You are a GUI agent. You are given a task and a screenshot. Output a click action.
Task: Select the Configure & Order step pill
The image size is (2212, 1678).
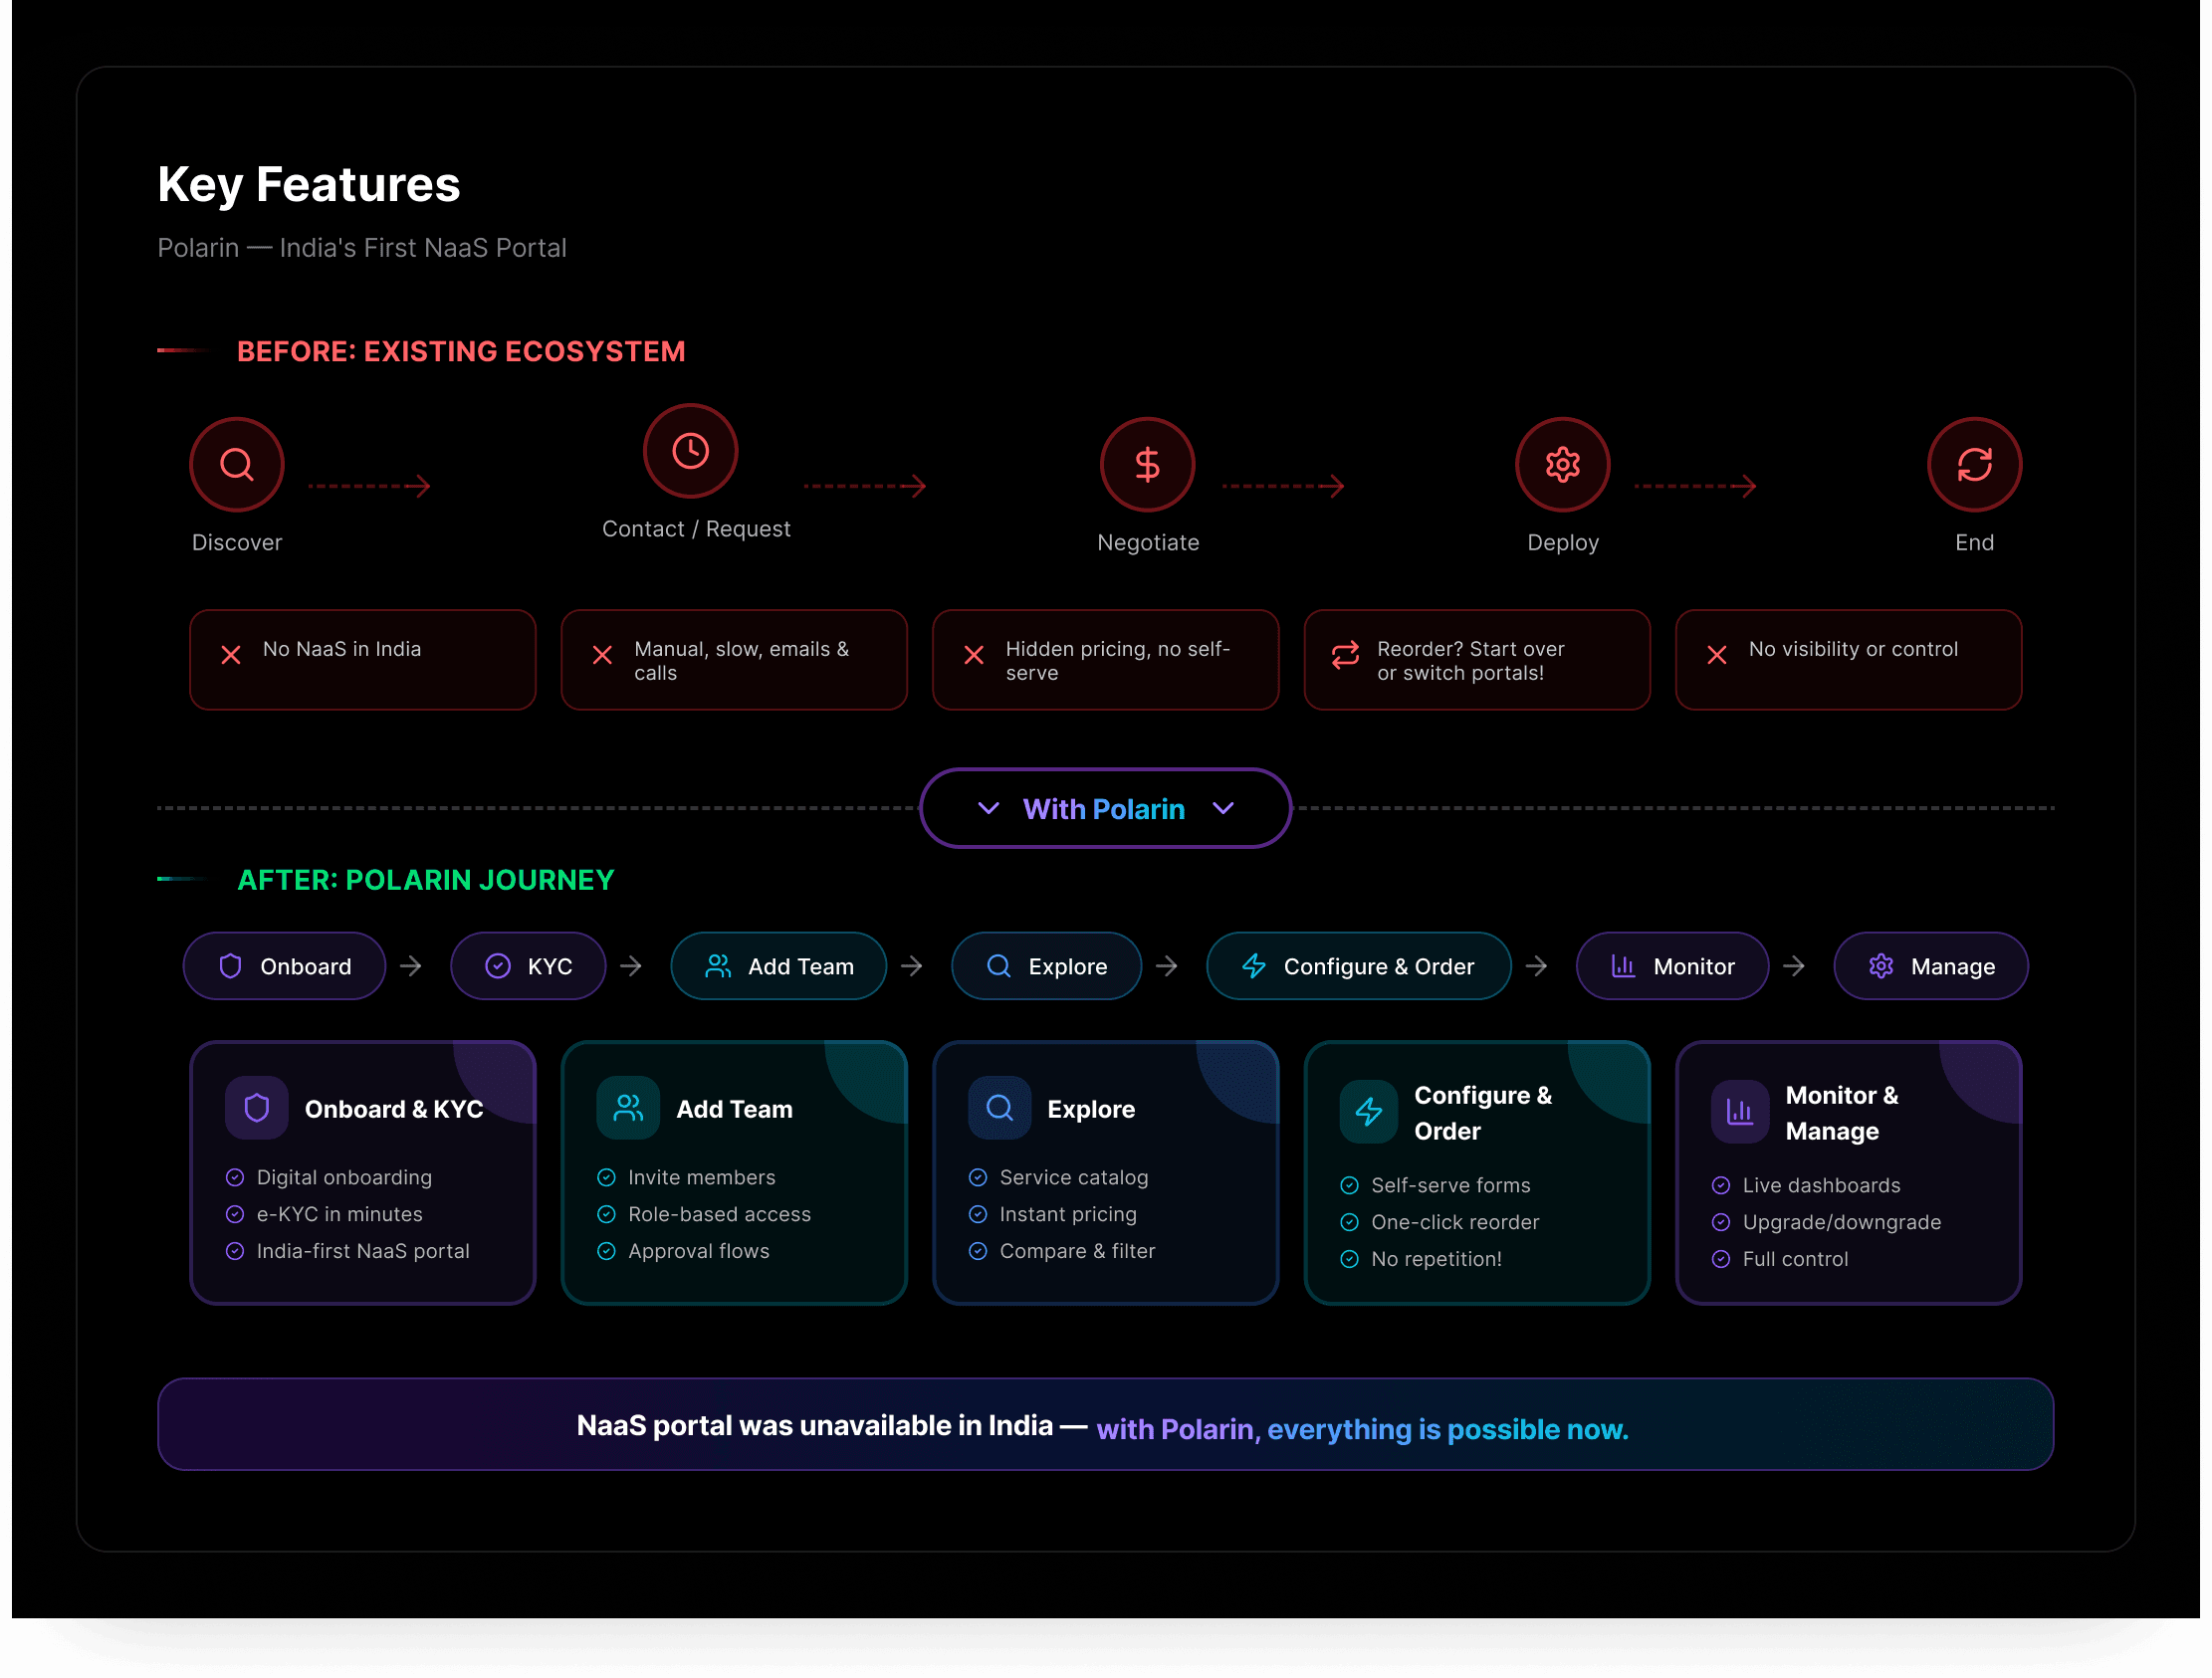1358,966
